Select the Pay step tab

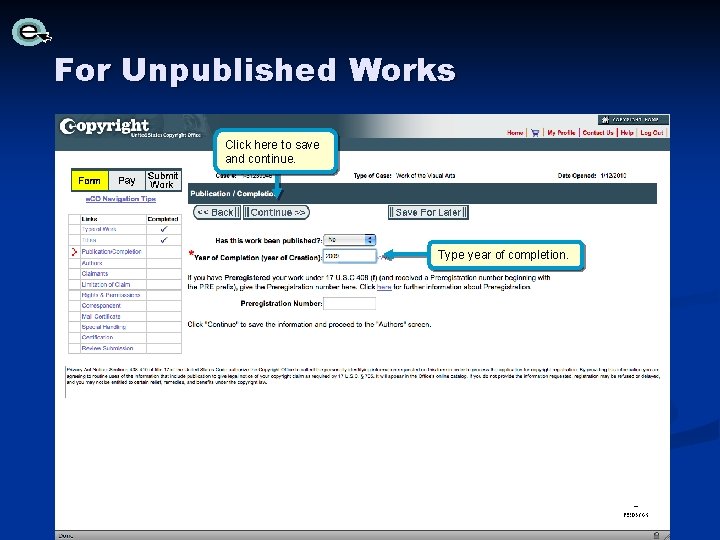coord(127,180)
